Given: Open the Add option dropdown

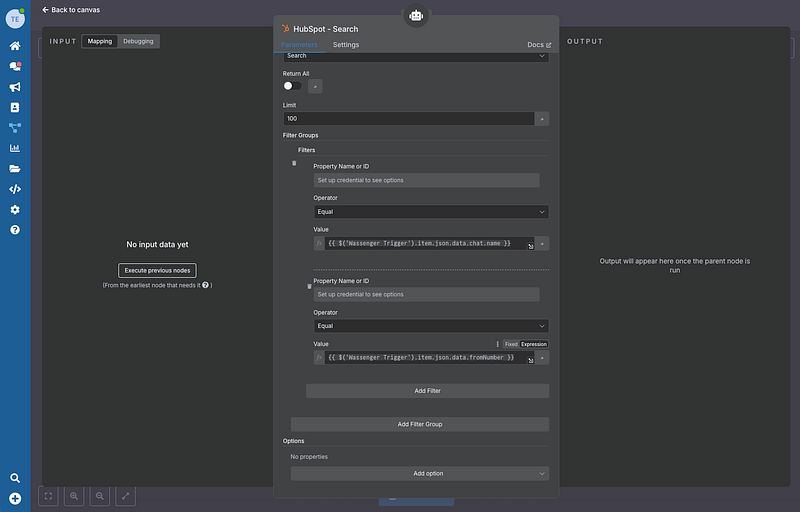Looking at the screenshot, I should [420, 474].
